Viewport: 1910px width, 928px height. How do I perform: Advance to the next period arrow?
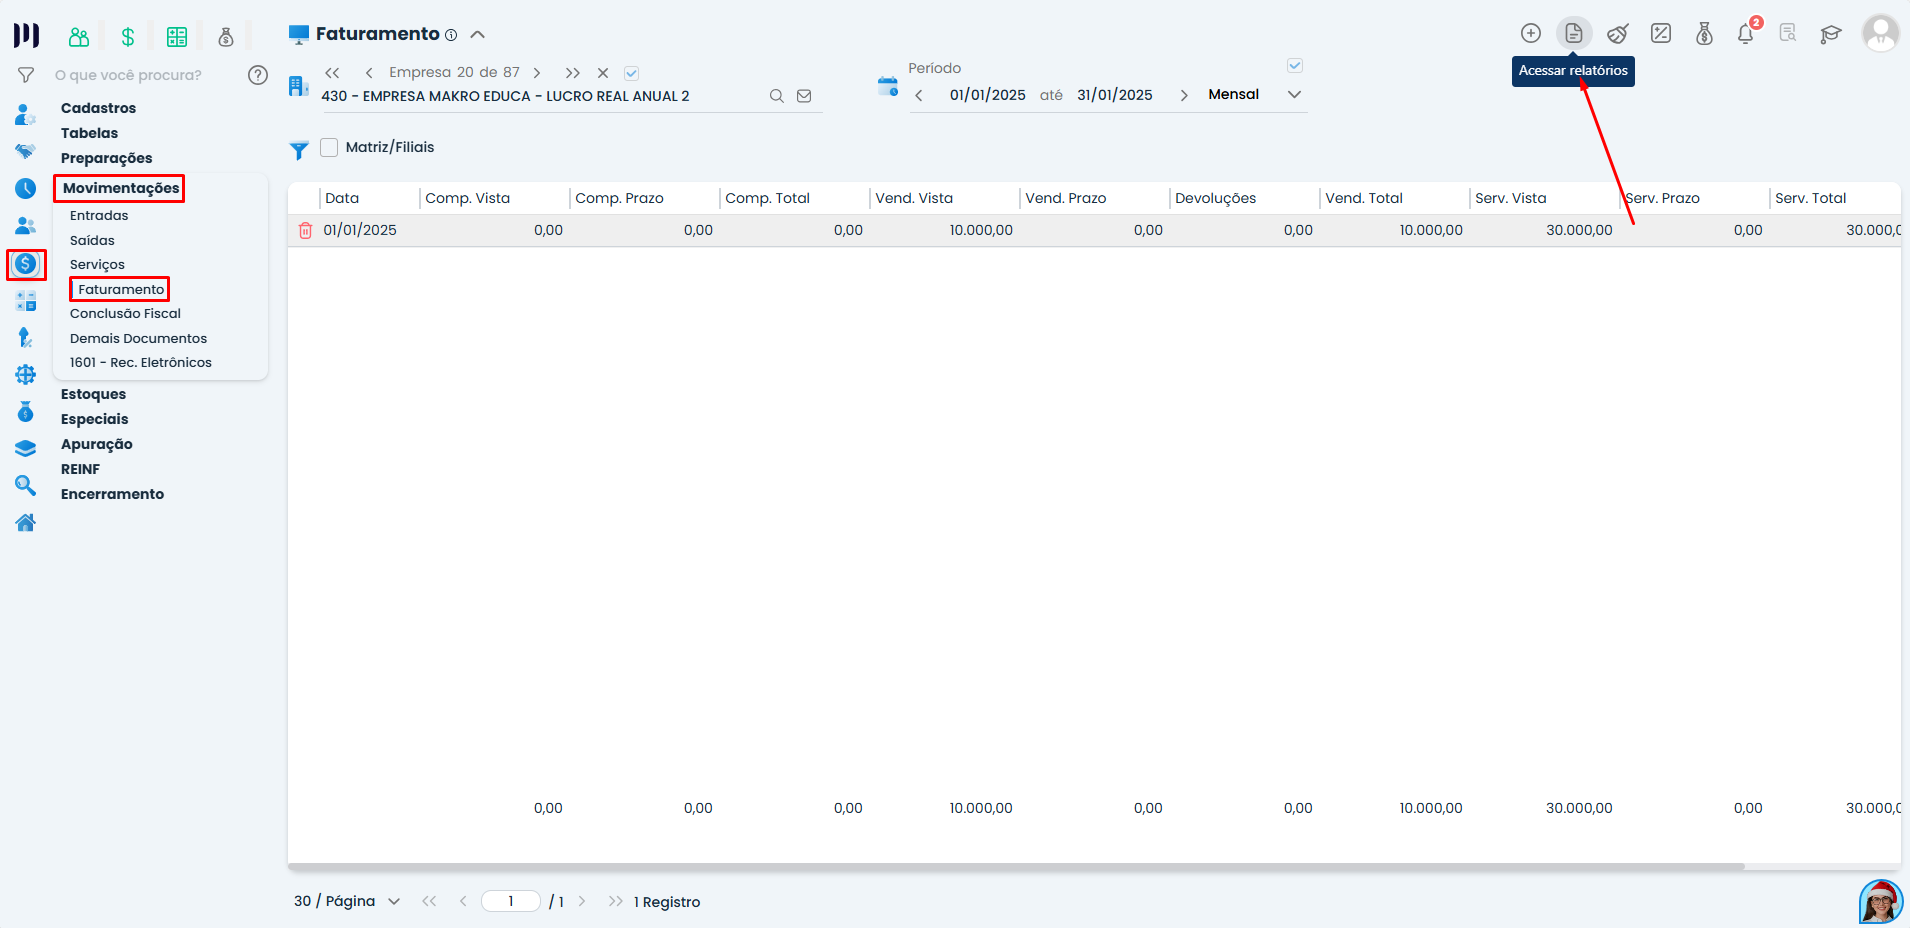pyautogui.click(x=1184, y=96)
